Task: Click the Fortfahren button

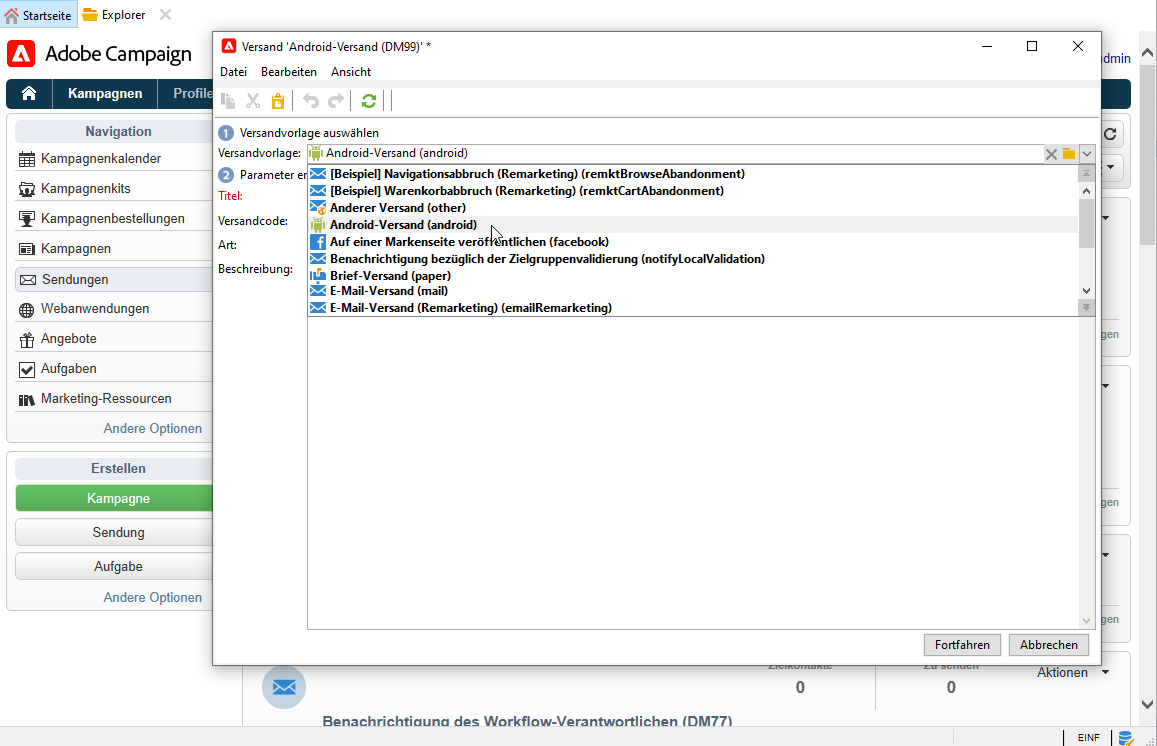Action: pyautogui.click(x=962, y=645)
